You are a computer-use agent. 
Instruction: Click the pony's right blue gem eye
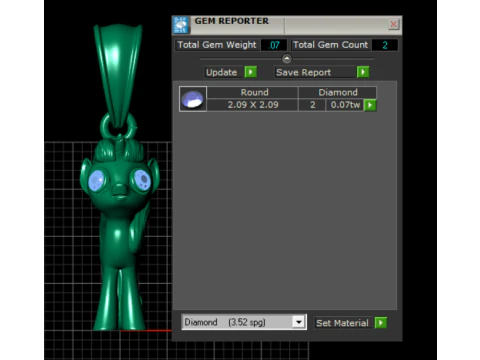pyautogui.click(x=142, y=180)
